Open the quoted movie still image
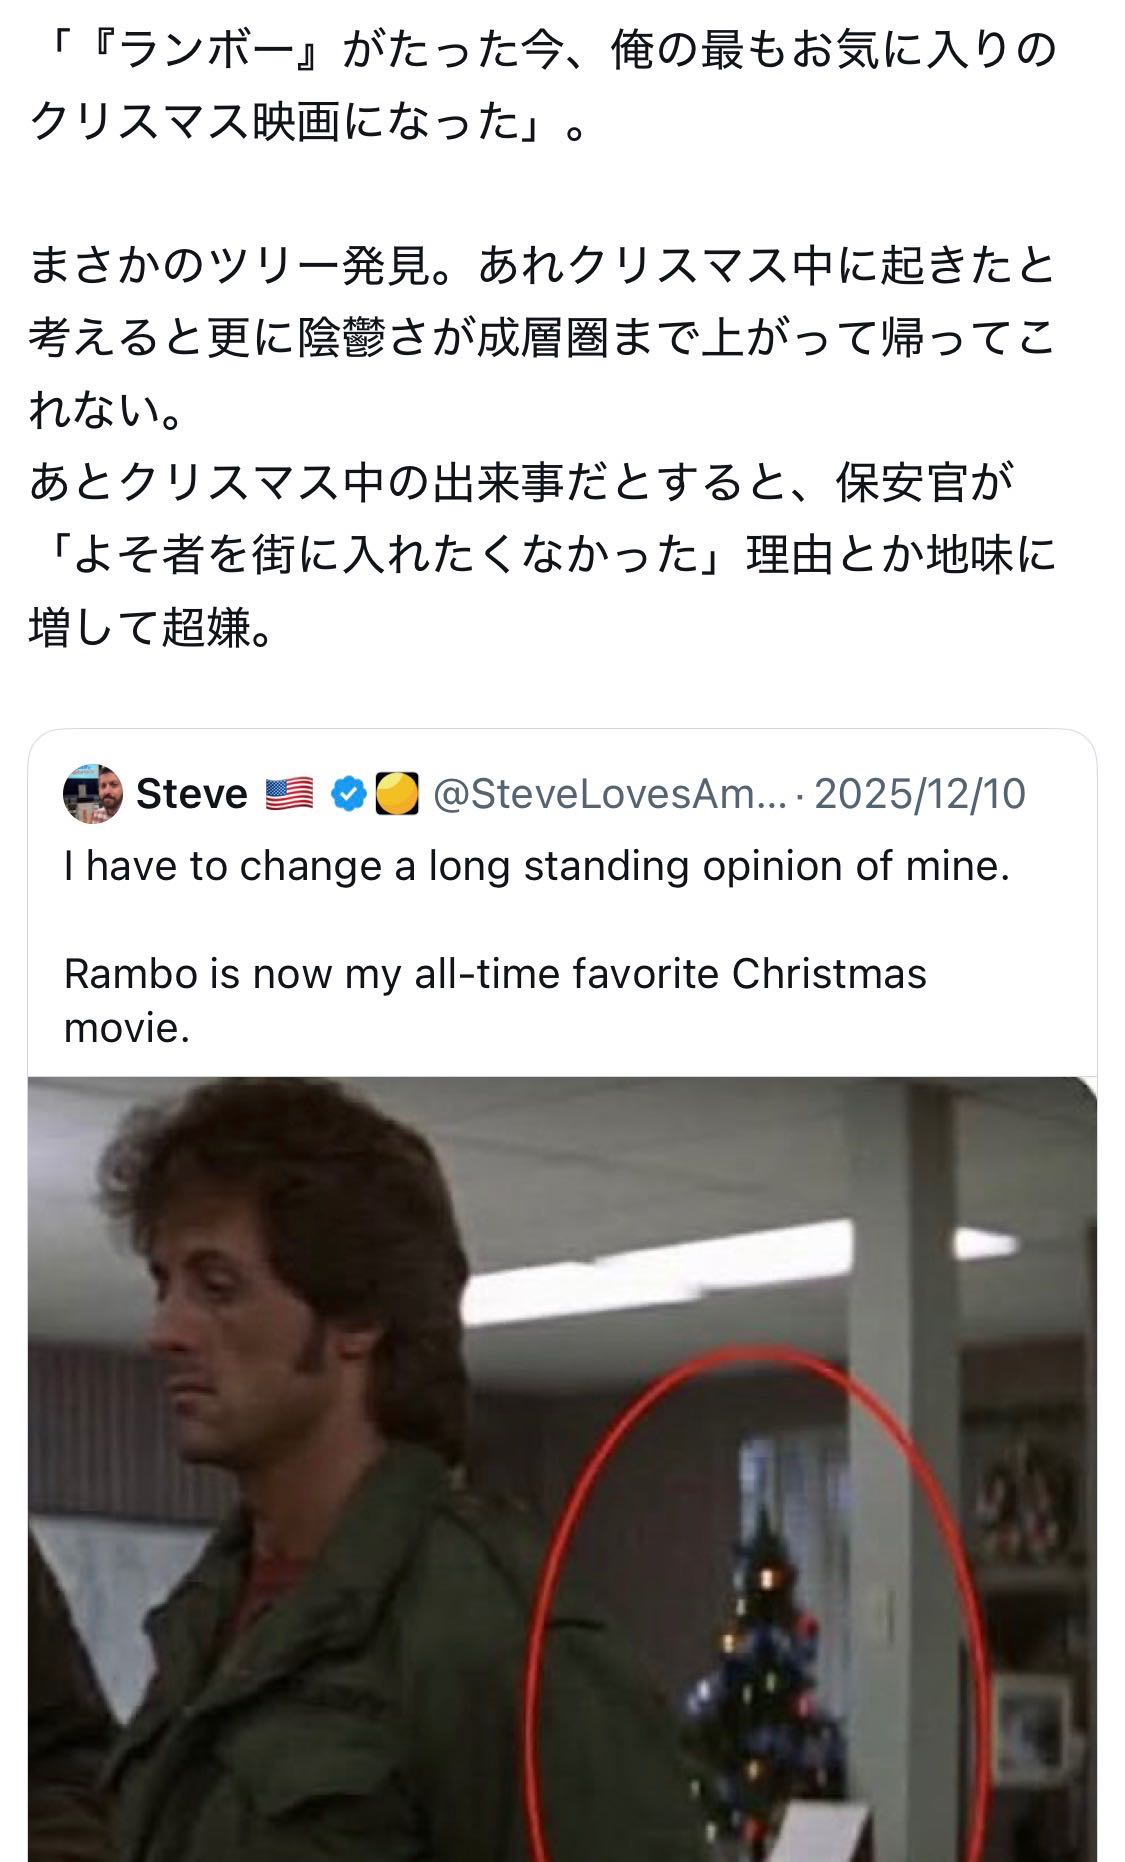 click(x=562, y=1469)
